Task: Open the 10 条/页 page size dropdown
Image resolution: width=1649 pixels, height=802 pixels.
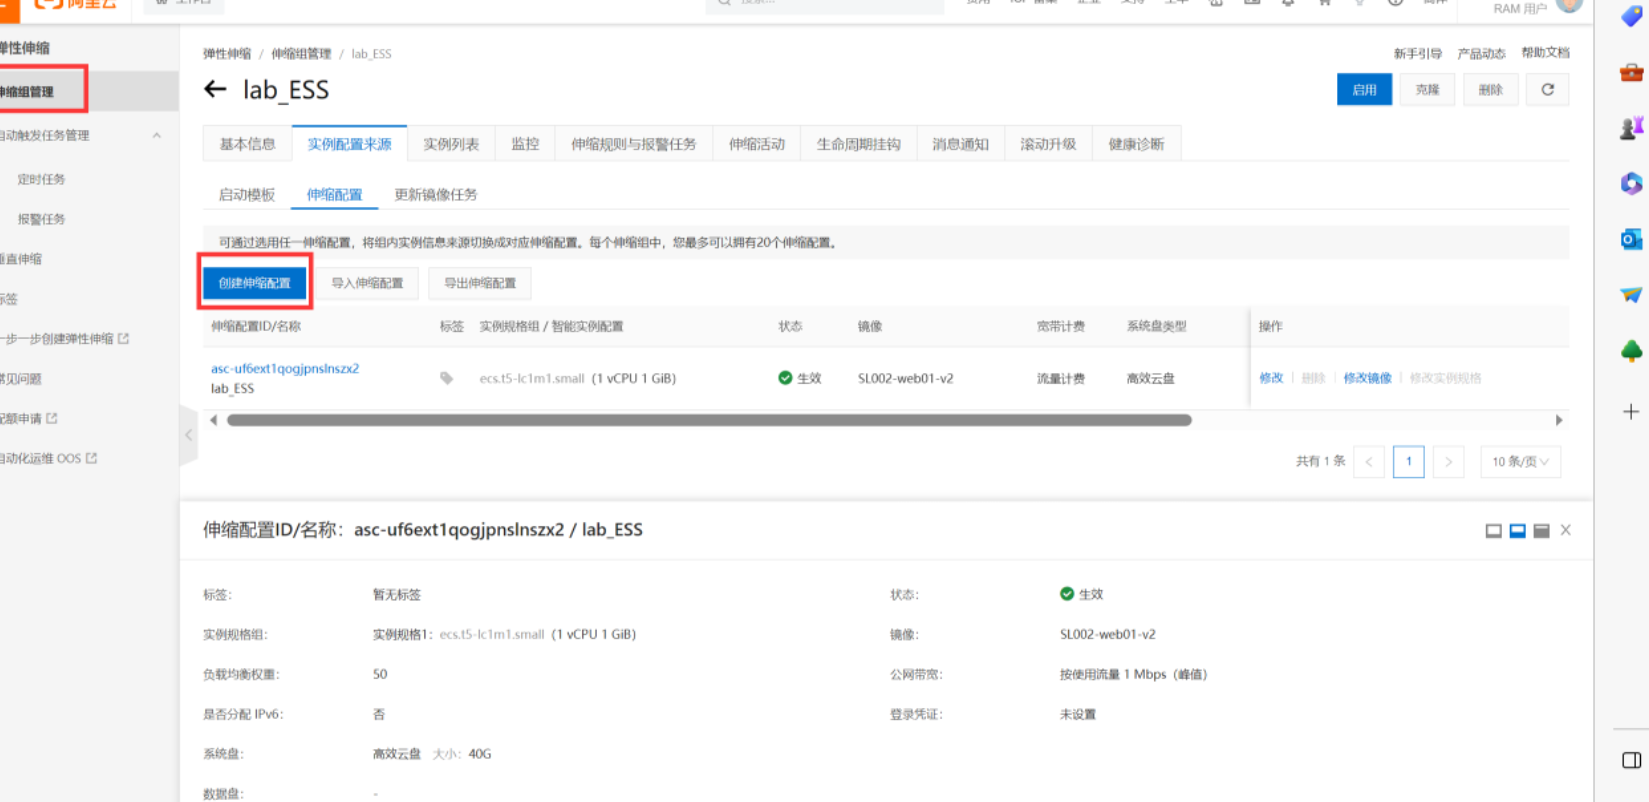Action: click(x=1520, y=462)
